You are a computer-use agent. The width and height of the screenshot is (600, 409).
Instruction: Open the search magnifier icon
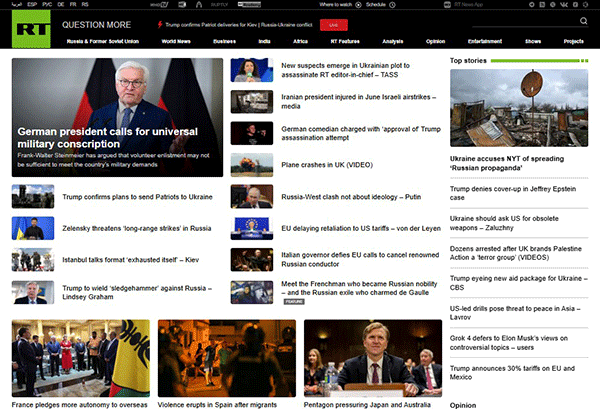(583, 21)
